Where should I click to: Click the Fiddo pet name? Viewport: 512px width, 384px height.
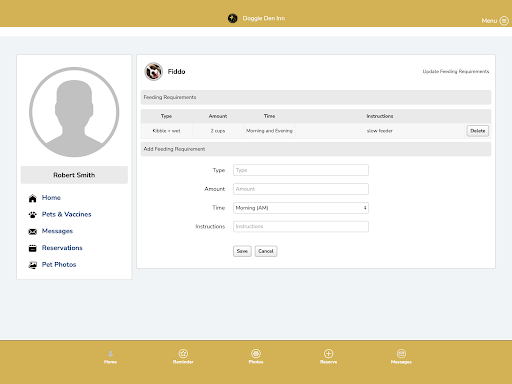coord(176,72)
